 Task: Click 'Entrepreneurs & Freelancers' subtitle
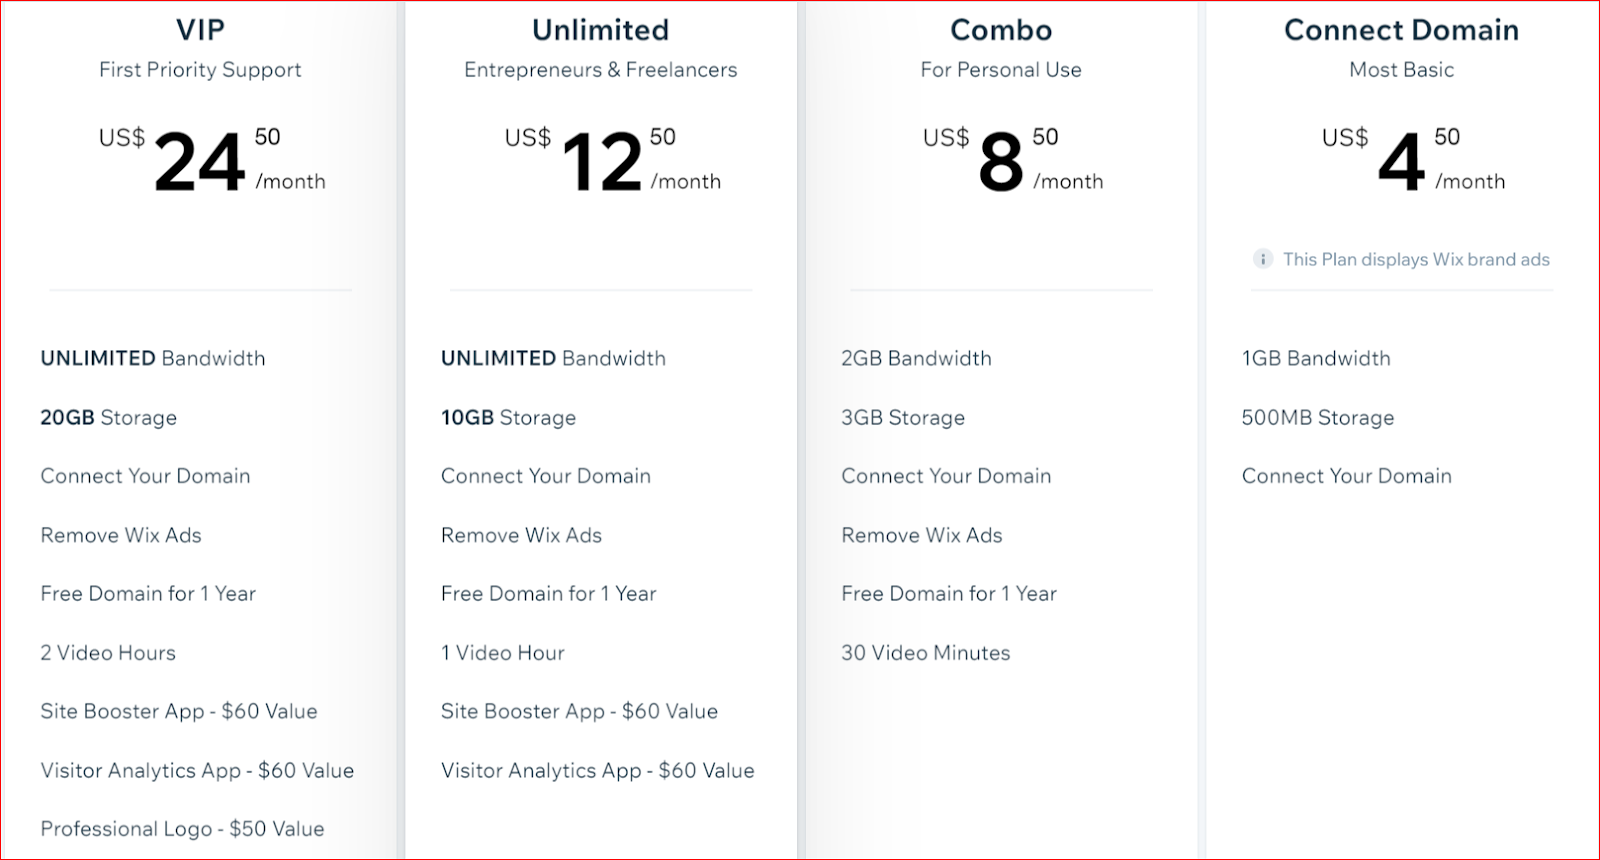[600, 70]
